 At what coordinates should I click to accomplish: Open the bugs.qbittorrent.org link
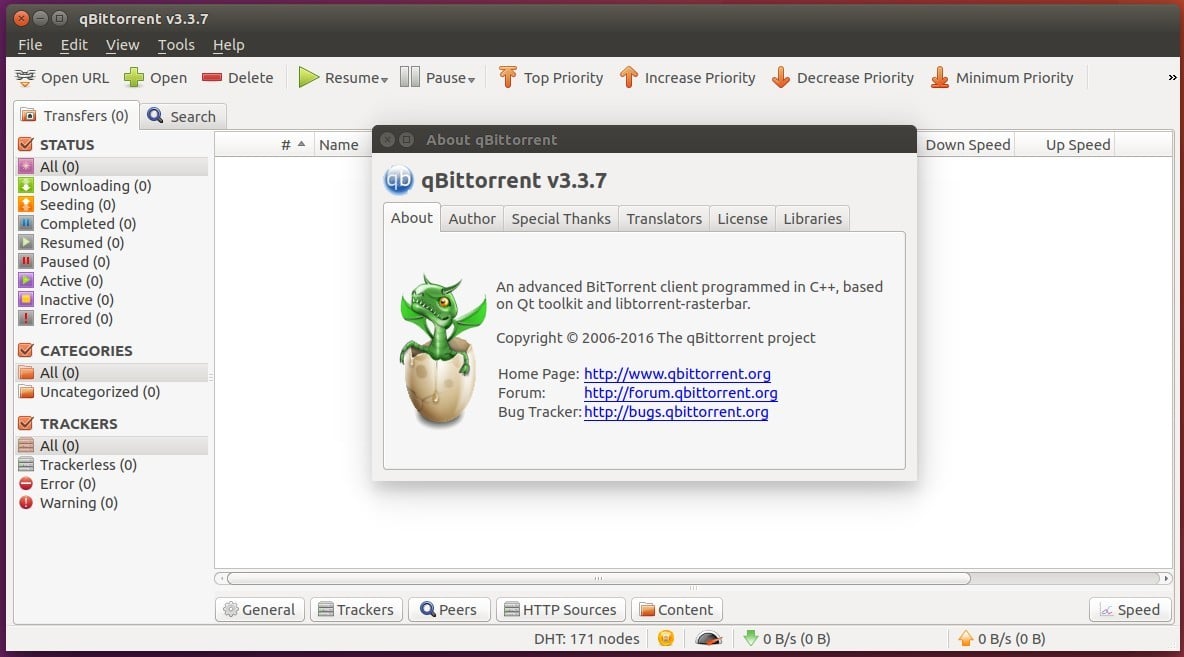[676, 412]
